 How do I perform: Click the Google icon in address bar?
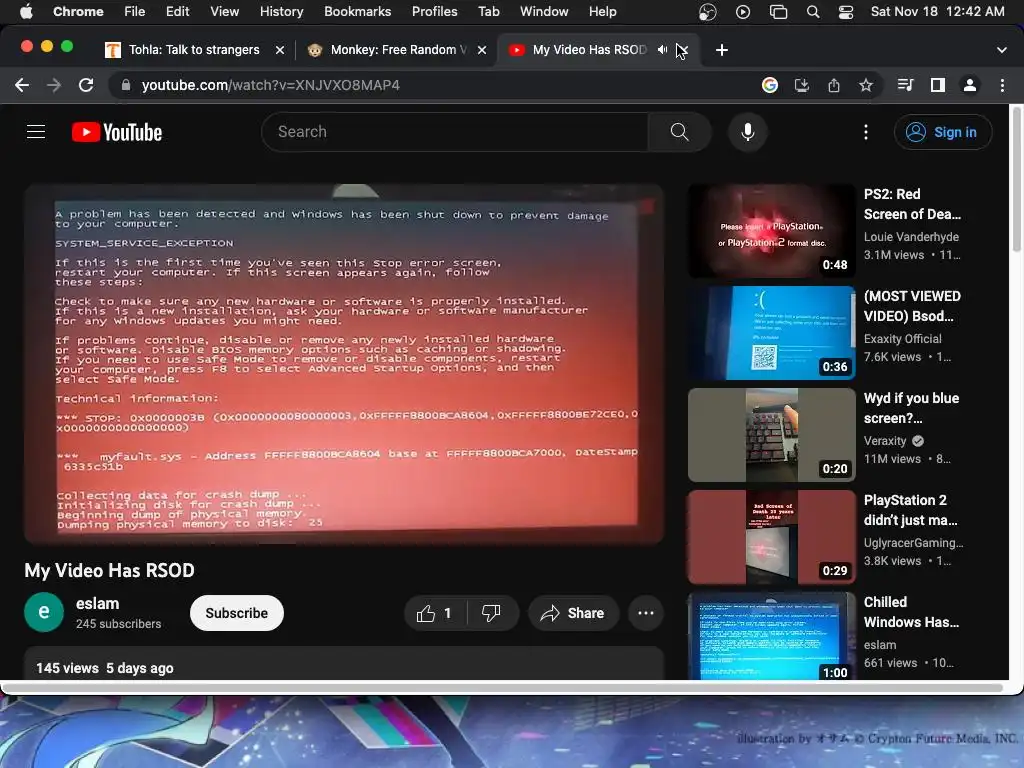(770, 85)
